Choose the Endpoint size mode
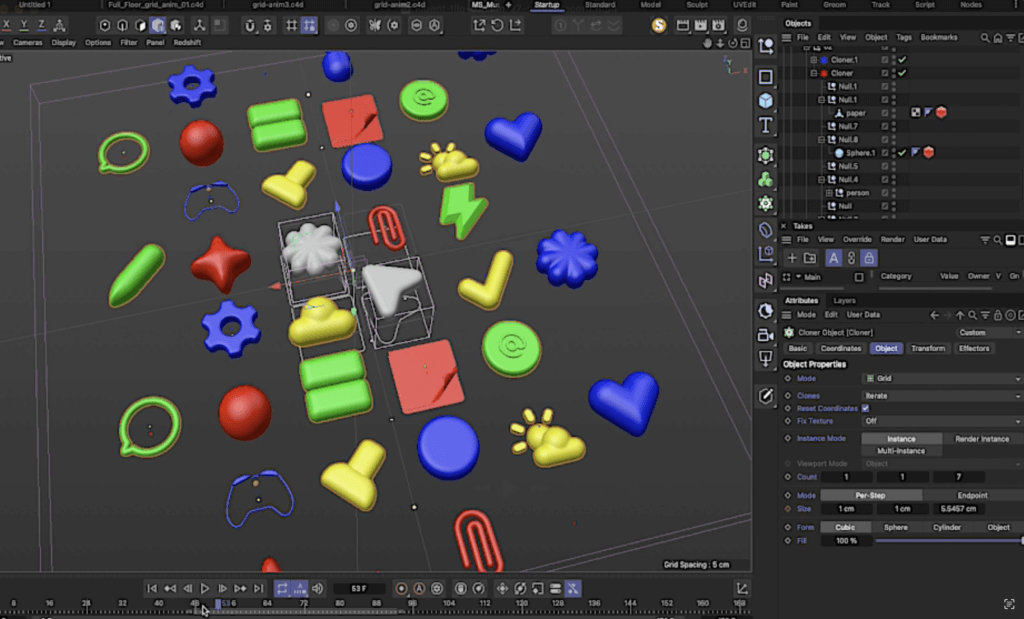This screenshot has height=619, width=1024. 972,495
